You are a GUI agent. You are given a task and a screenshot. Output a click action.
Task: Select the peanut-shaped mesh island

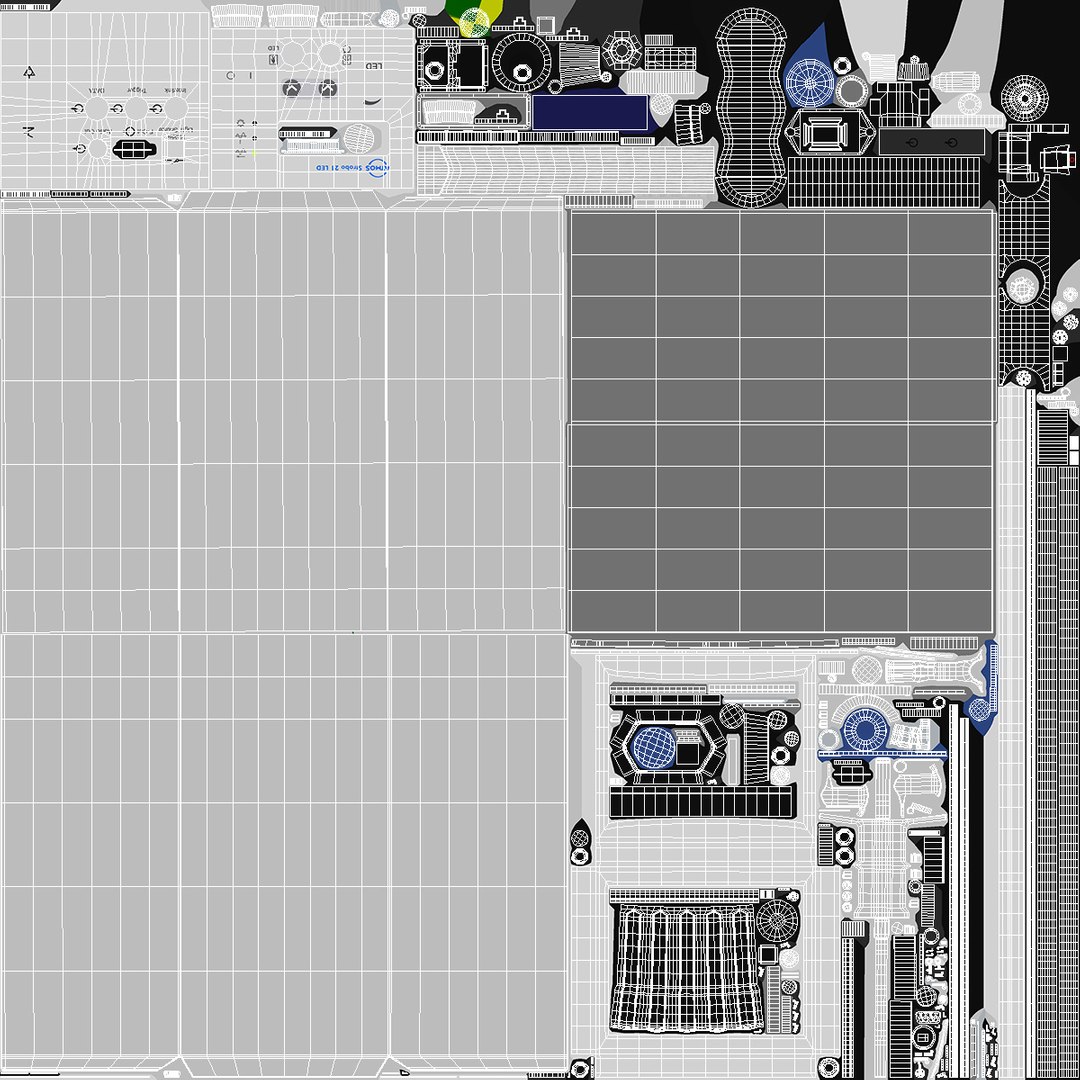click(x=750, y=107)
